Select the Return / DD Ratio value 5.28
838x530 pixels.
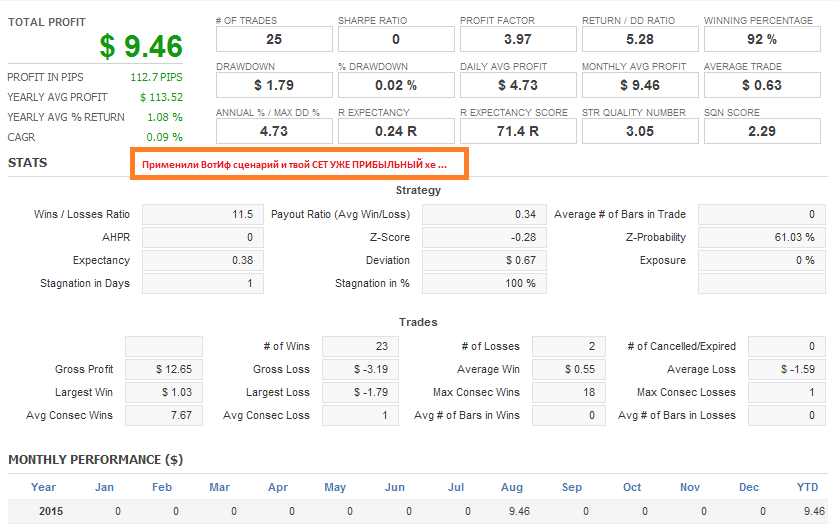pyautogui.click(x=640, y=40)
